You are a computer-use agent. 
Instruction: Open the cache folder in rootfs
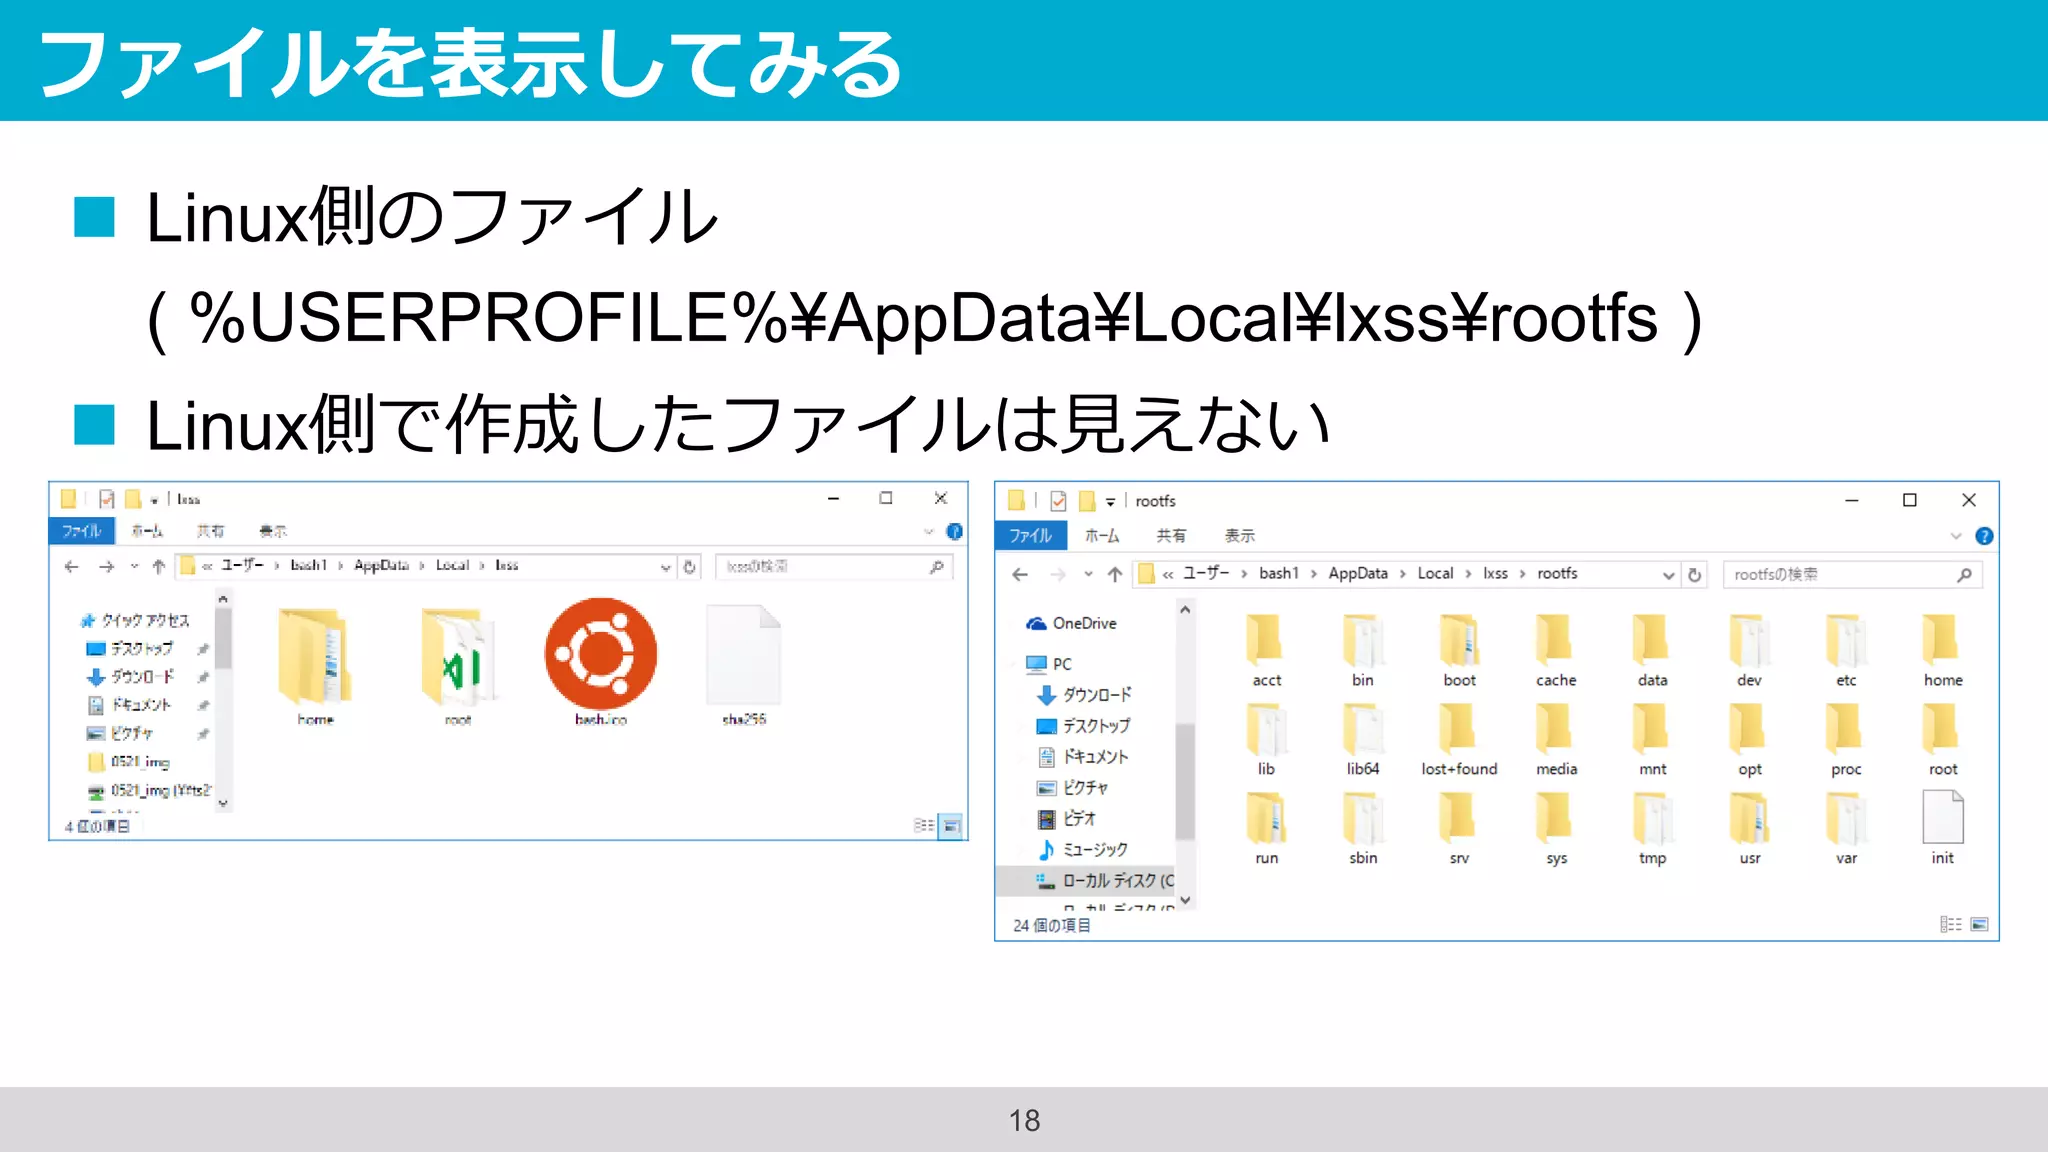click(1556, 650)
